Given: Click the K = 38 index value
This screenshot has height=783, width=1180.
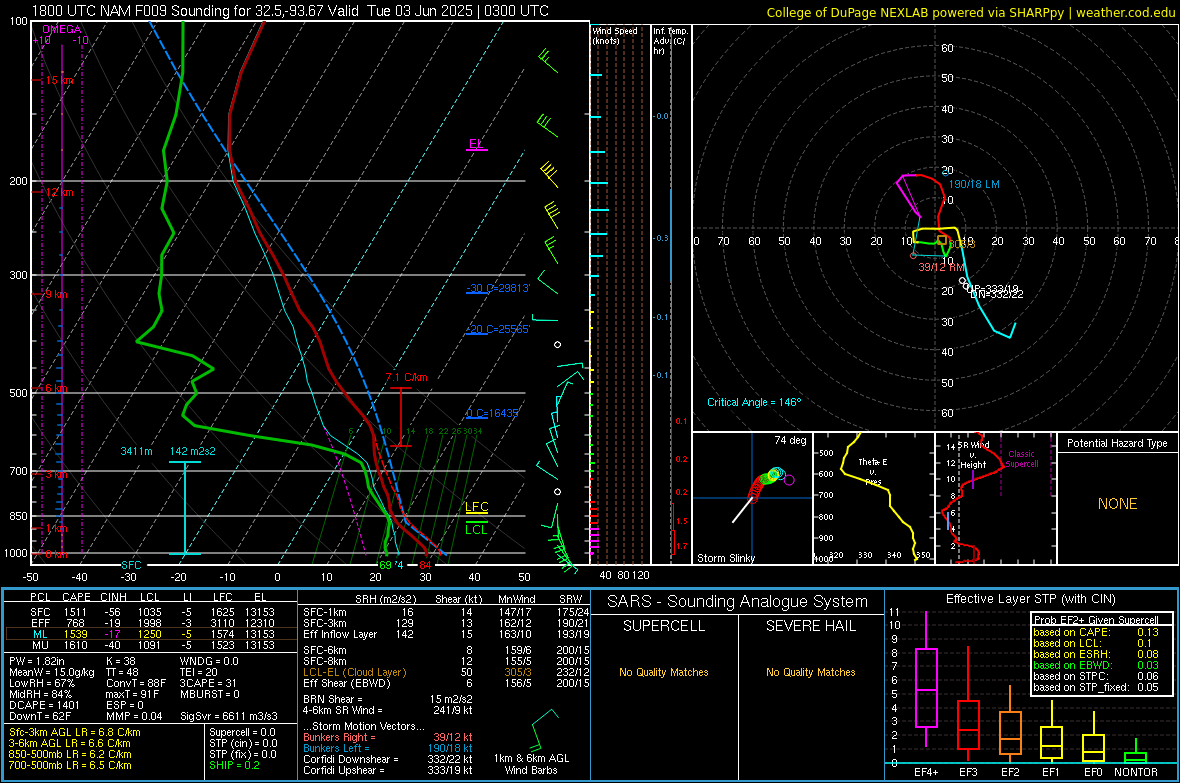Looking at the screenshot, I should [x=121, y=662].
